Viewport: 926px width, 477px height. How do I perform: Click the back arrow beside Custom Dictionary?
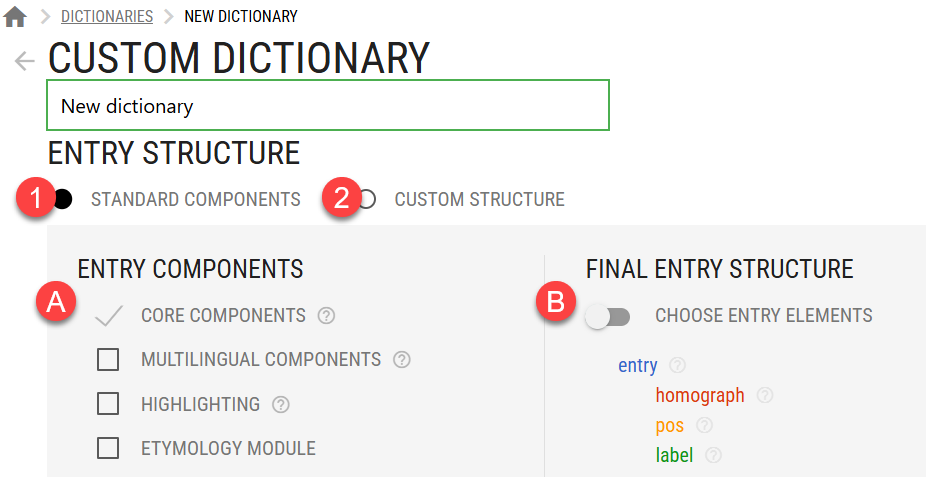click(25, 60)
